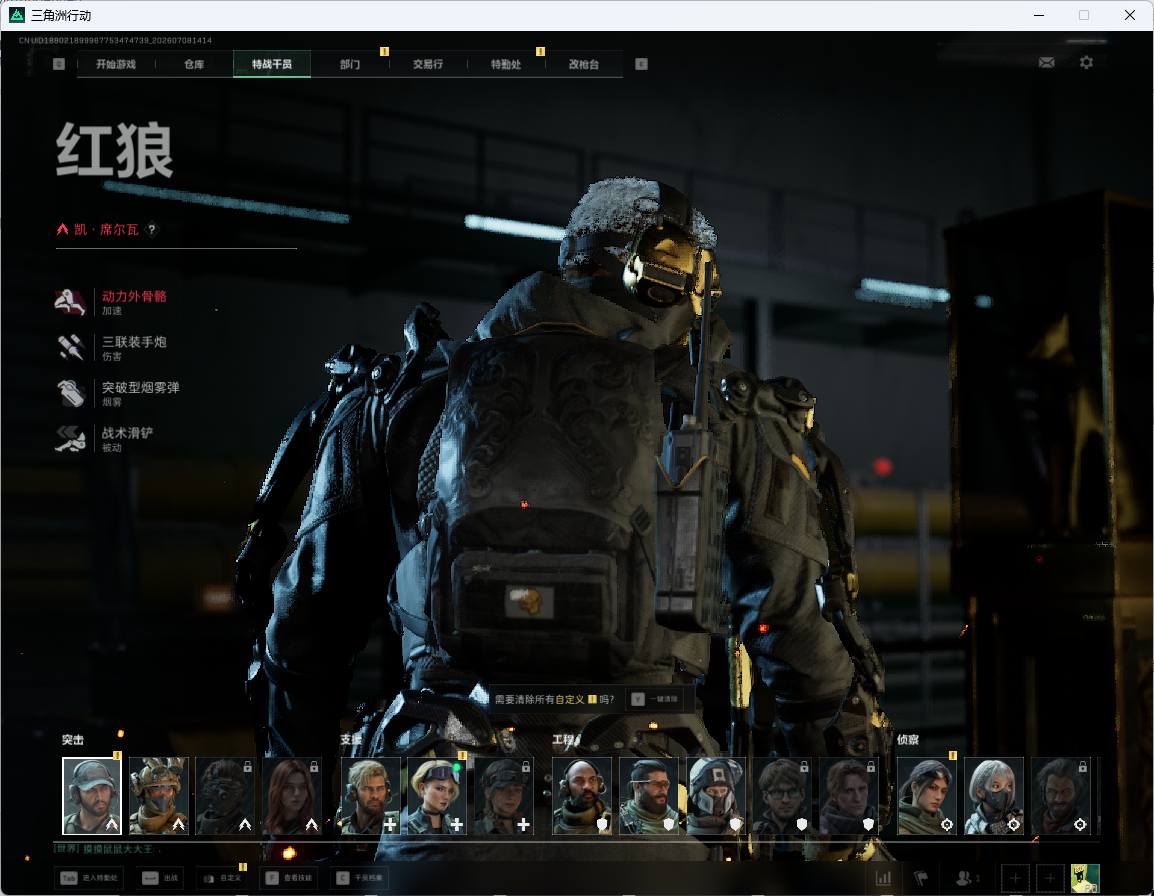Select the masked engineer with flag helmet
This screenshot has width=1154, height=896.
tap(716, 796)
